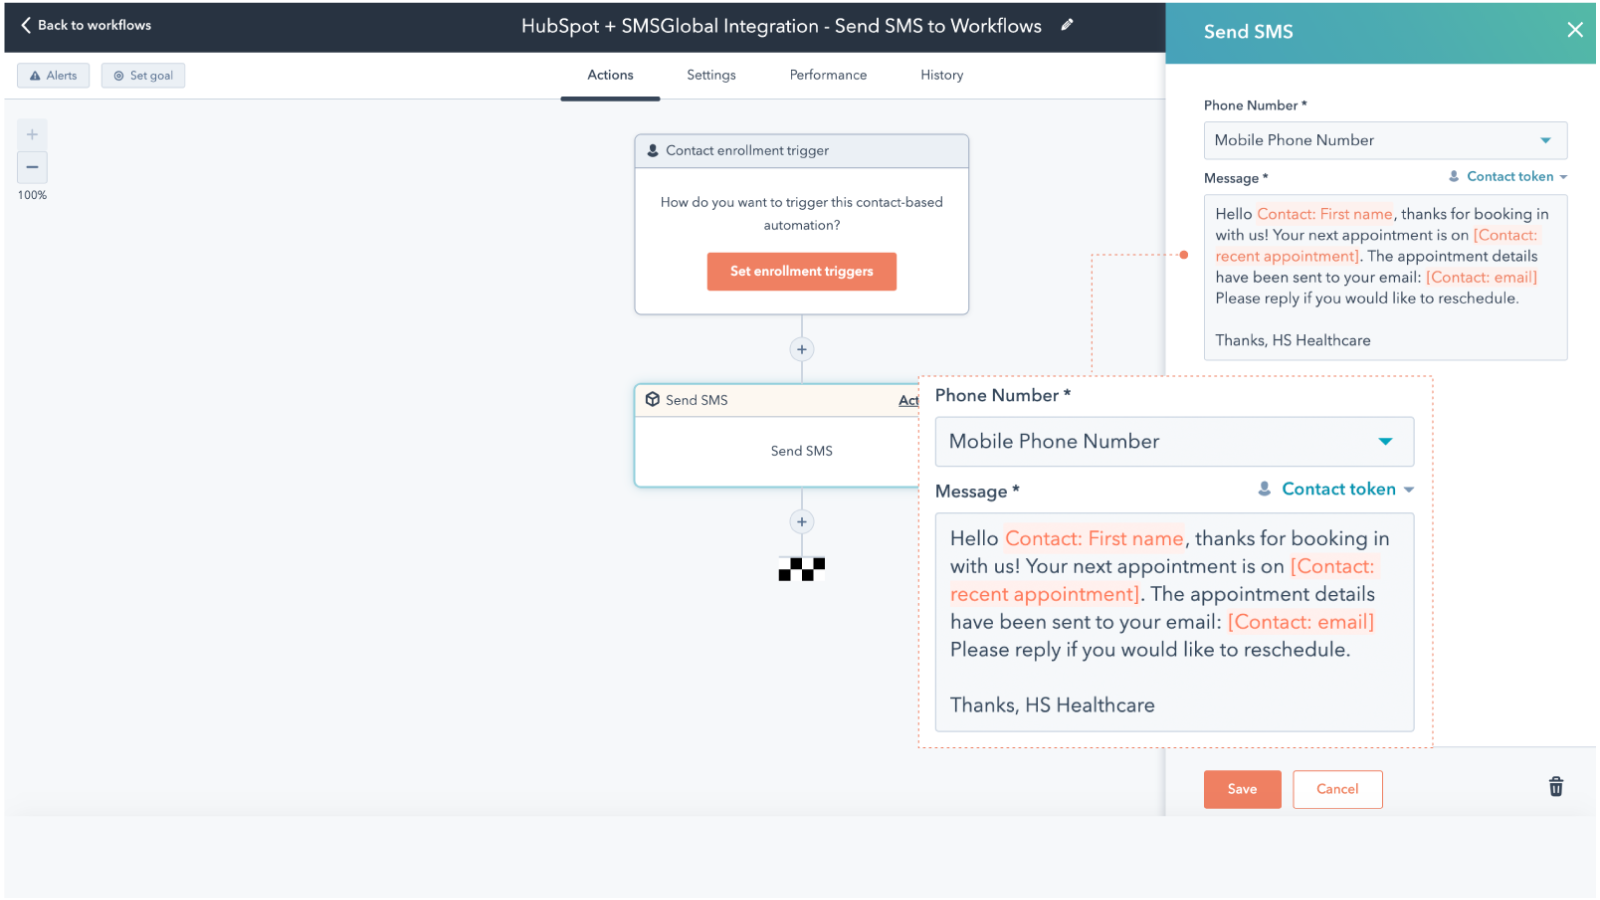1600x900 pixels.
Task: Zoom out with the minus icon
Action: (32, 167)
